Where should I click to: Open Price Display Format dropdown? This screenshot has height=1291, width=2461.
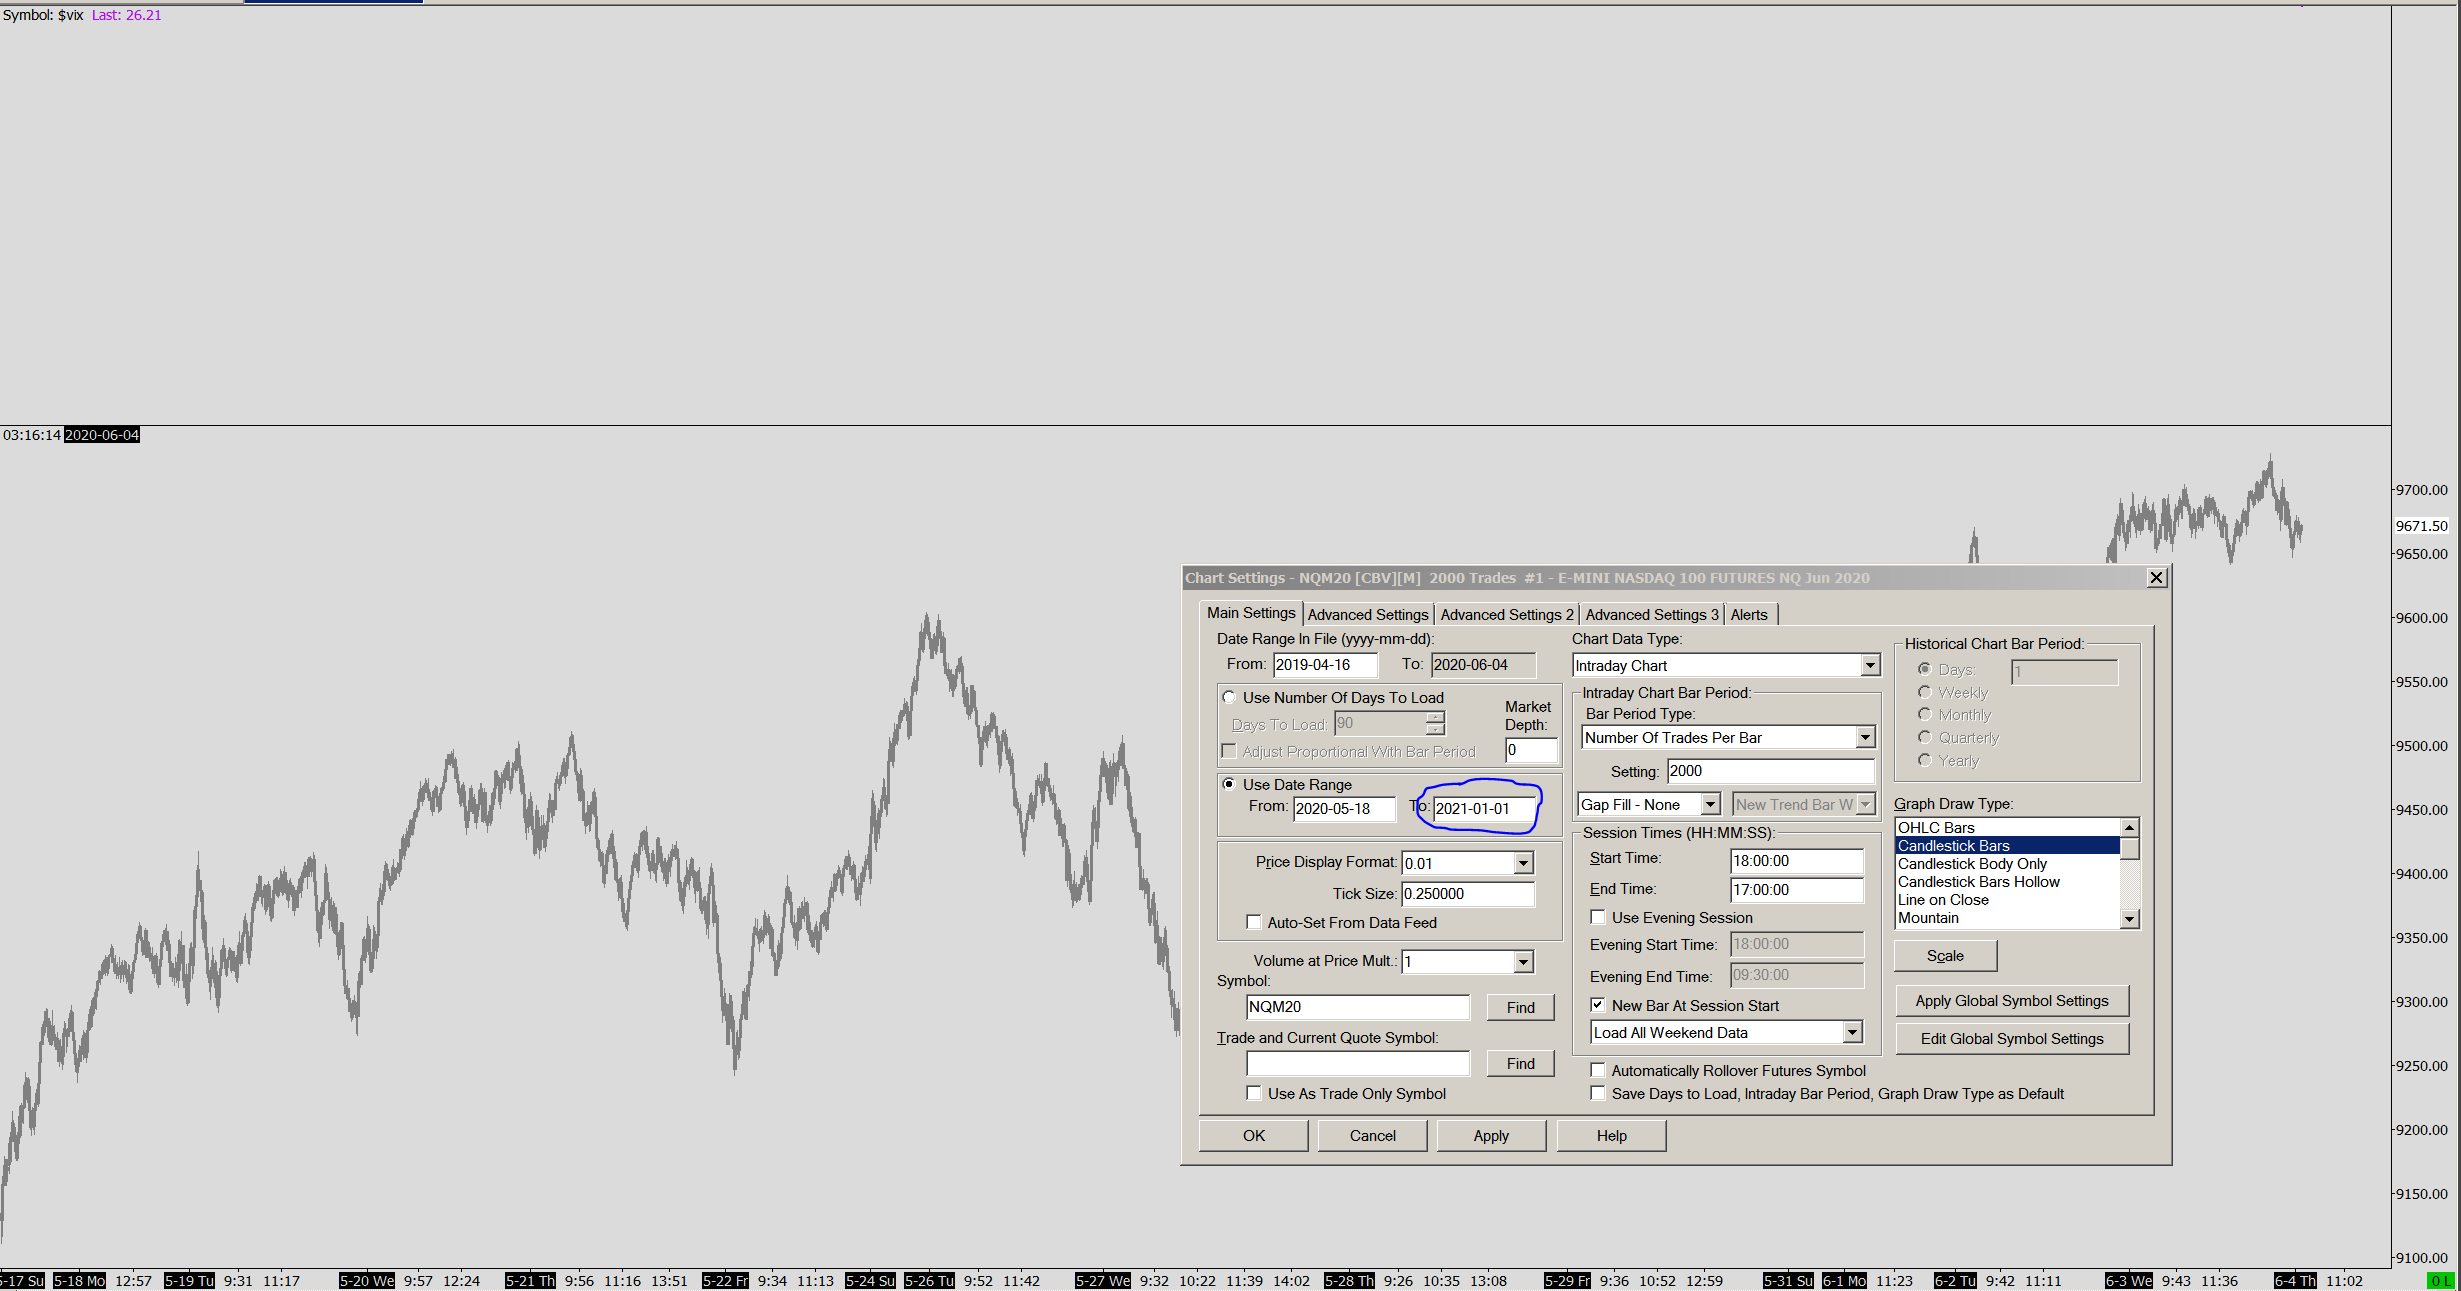coord(1522,863)
